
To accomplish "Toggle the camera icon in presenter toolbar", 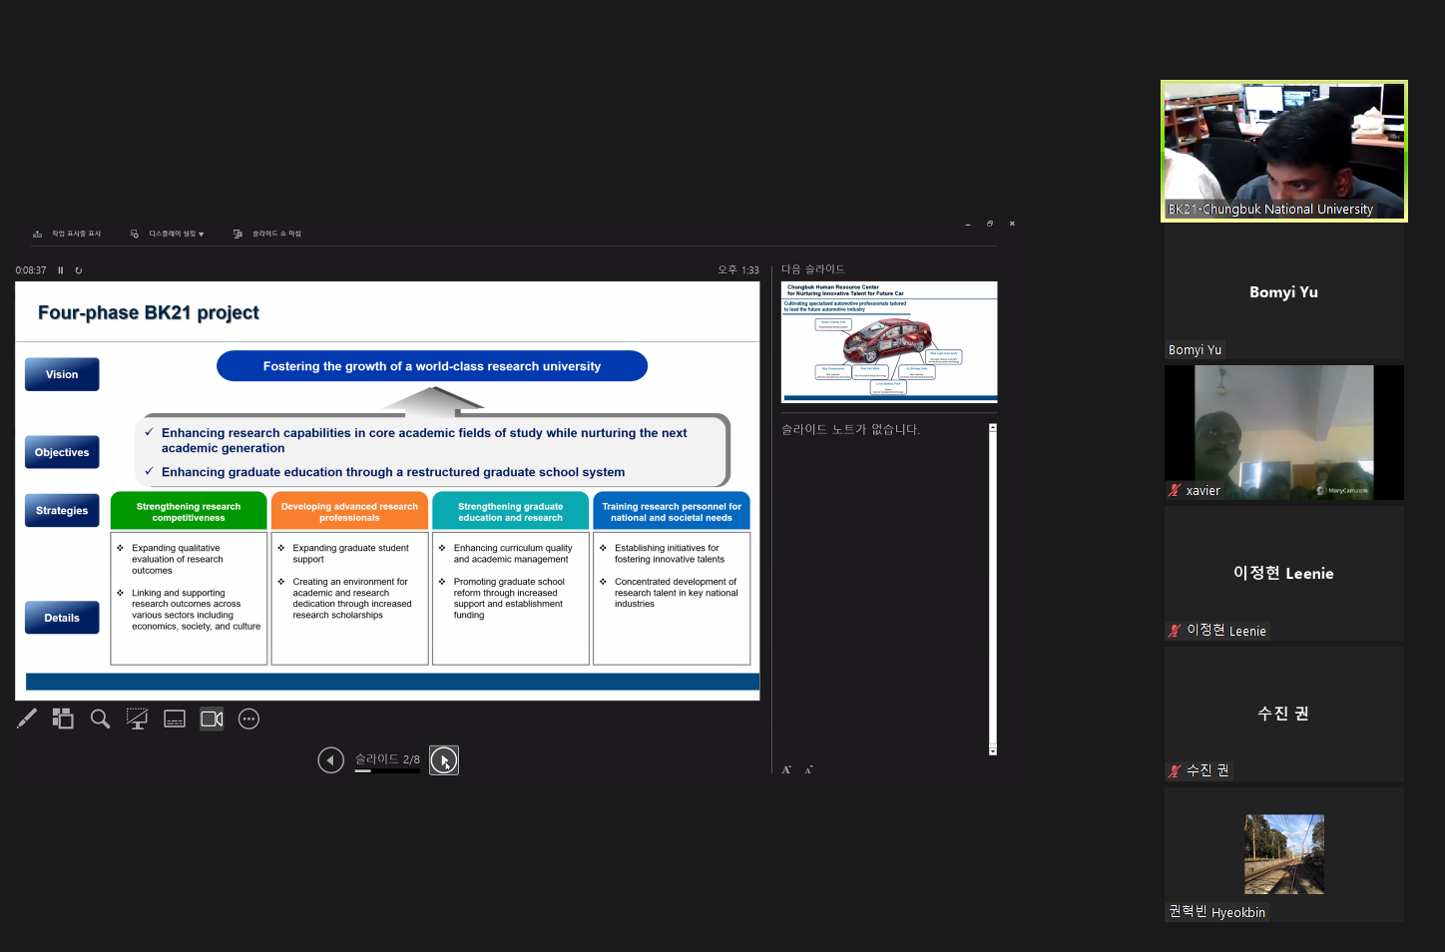I will [211, 719].
